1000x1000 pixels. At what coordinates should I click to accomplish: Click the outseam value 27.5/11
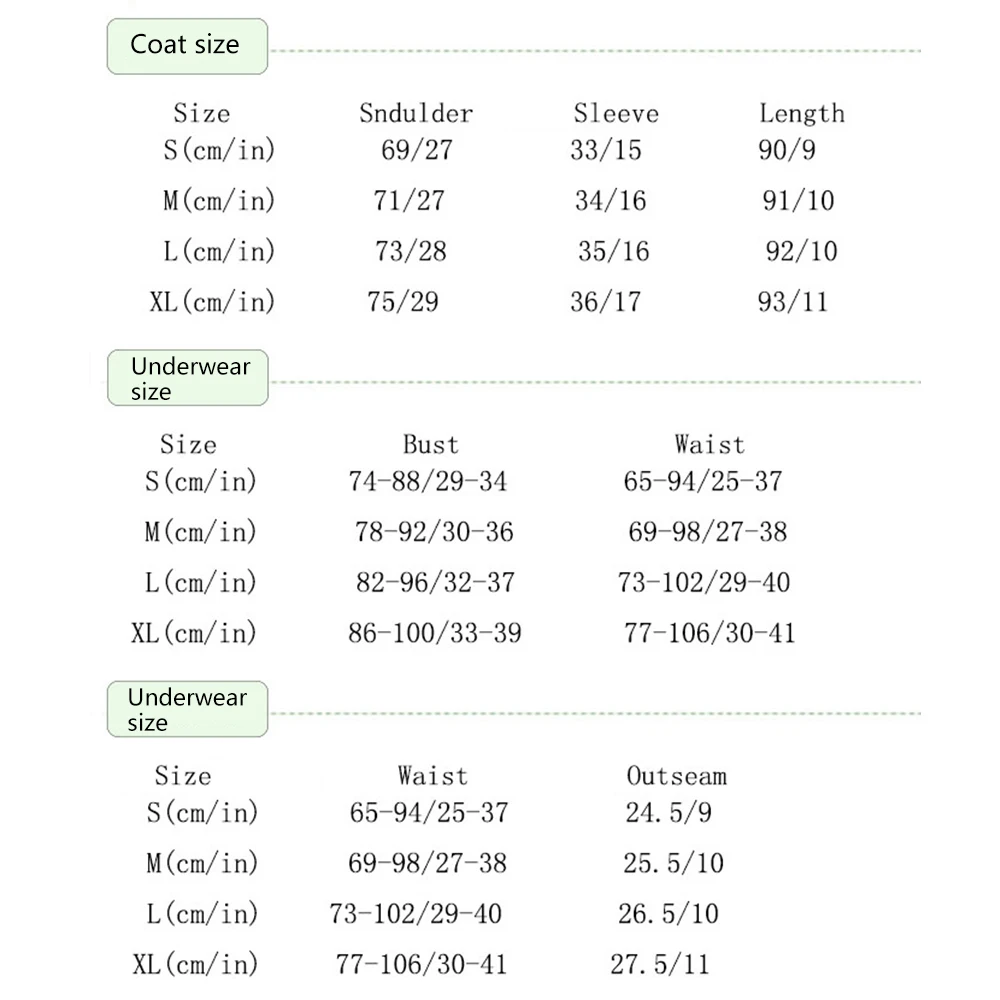659,964
